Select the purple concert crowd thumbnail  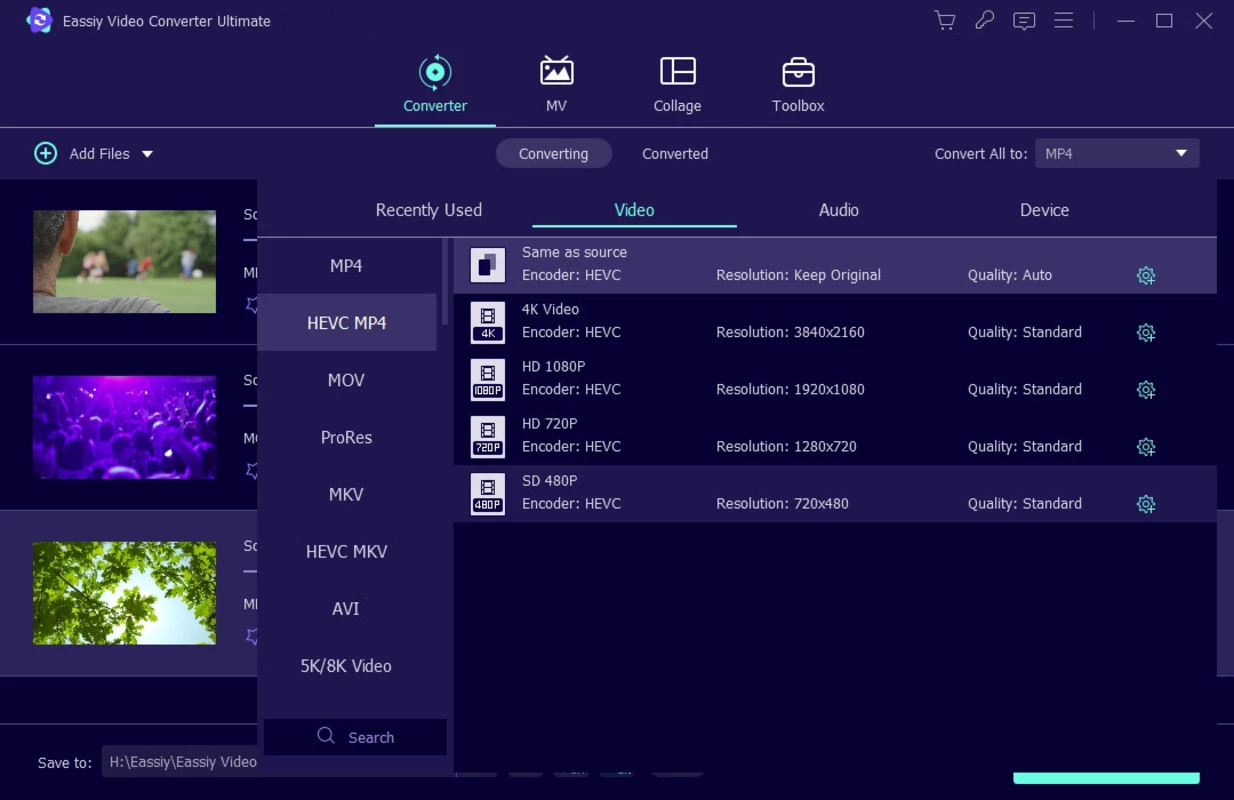[x=124, y=427]
